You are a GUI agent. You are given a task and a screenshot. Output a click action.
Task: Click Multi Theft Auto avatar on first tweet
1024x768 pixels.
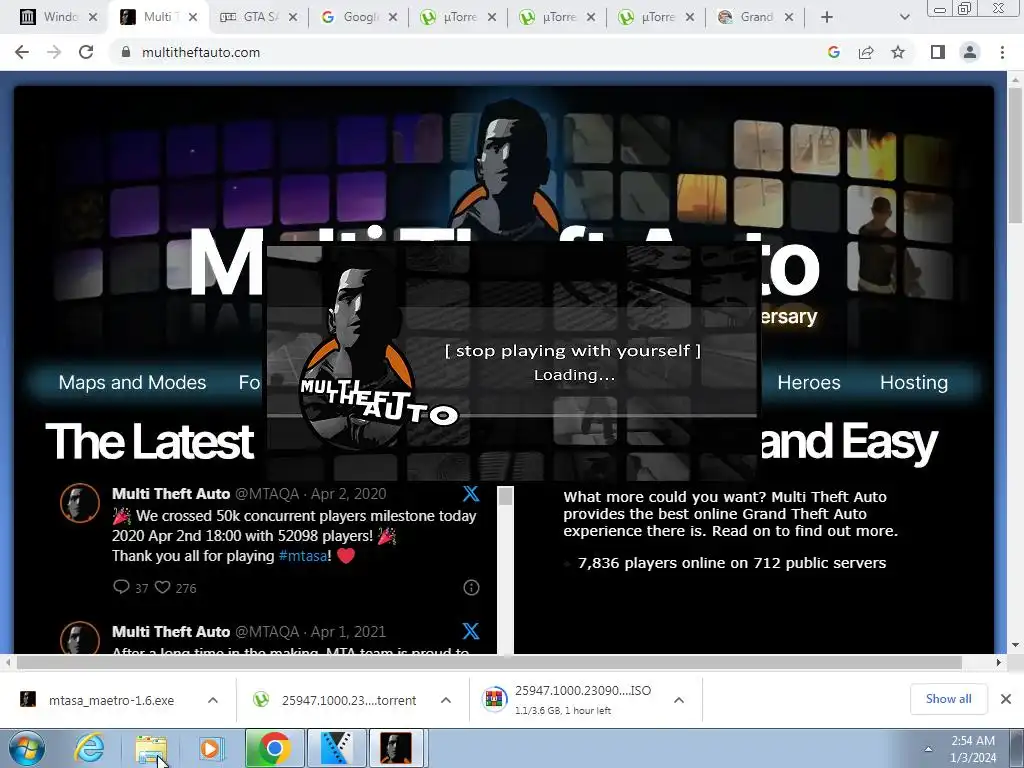tap(80, 503)
